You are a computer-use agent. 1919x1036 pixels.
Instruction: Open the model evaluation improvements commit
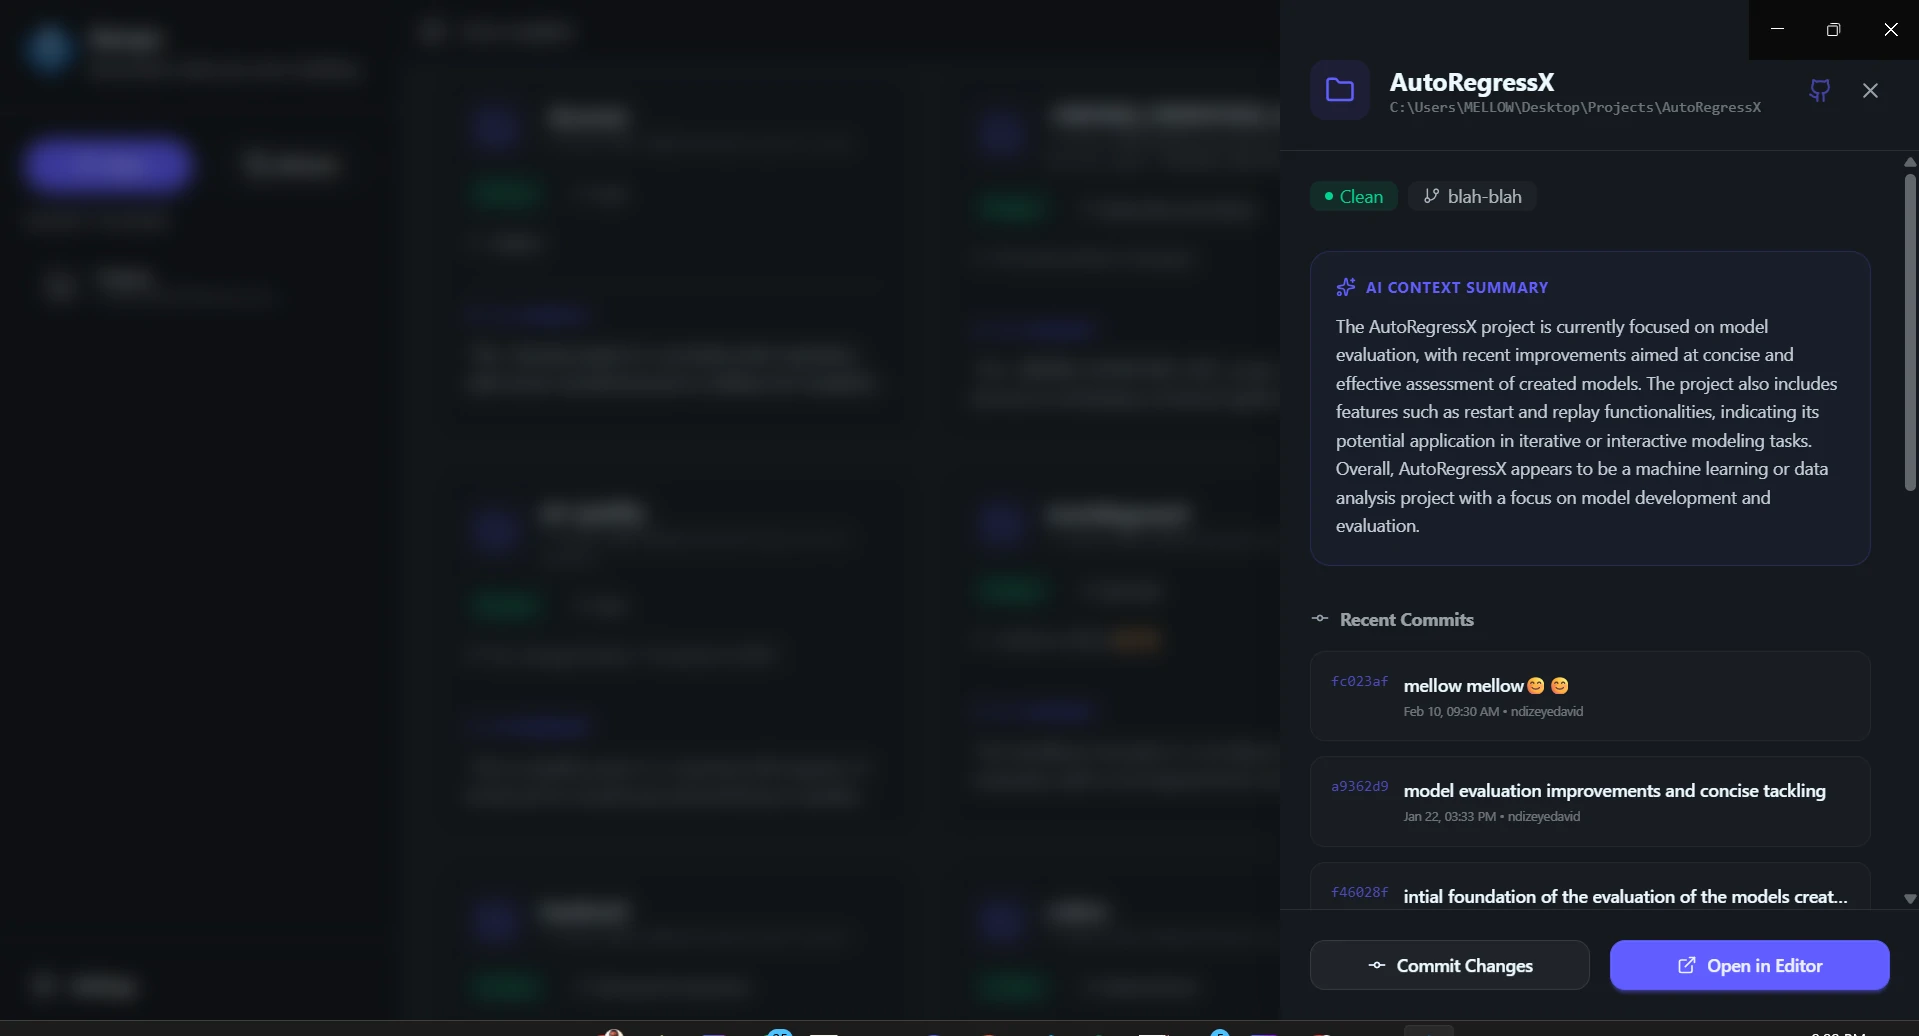(1590, 800)
